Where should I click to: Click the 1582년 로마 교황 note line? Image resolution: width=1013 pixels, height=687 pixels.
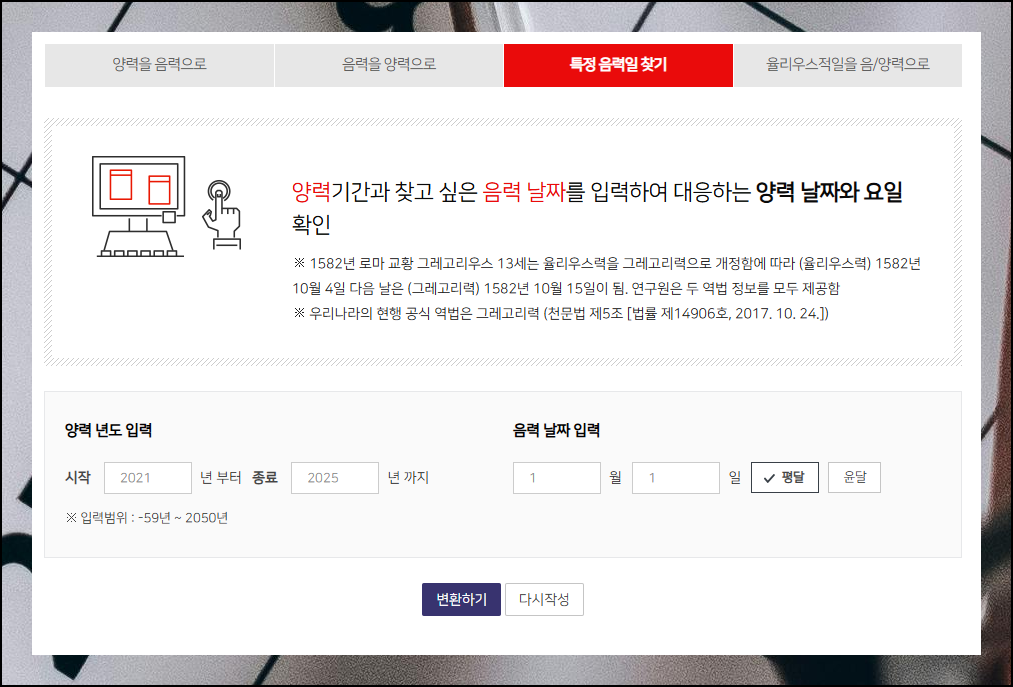(x=607, y=276)
